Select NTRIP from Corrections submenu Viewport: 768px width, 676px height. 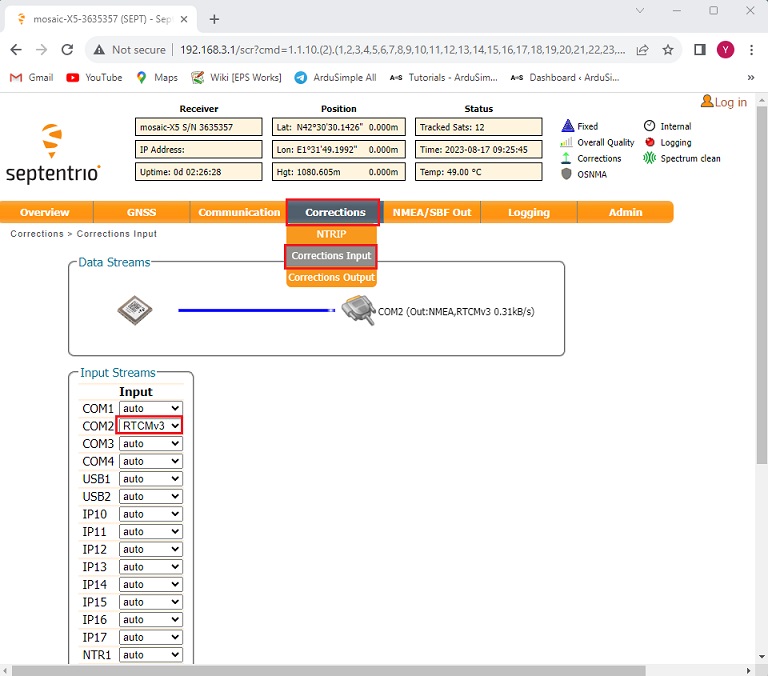tap(331, 234)
